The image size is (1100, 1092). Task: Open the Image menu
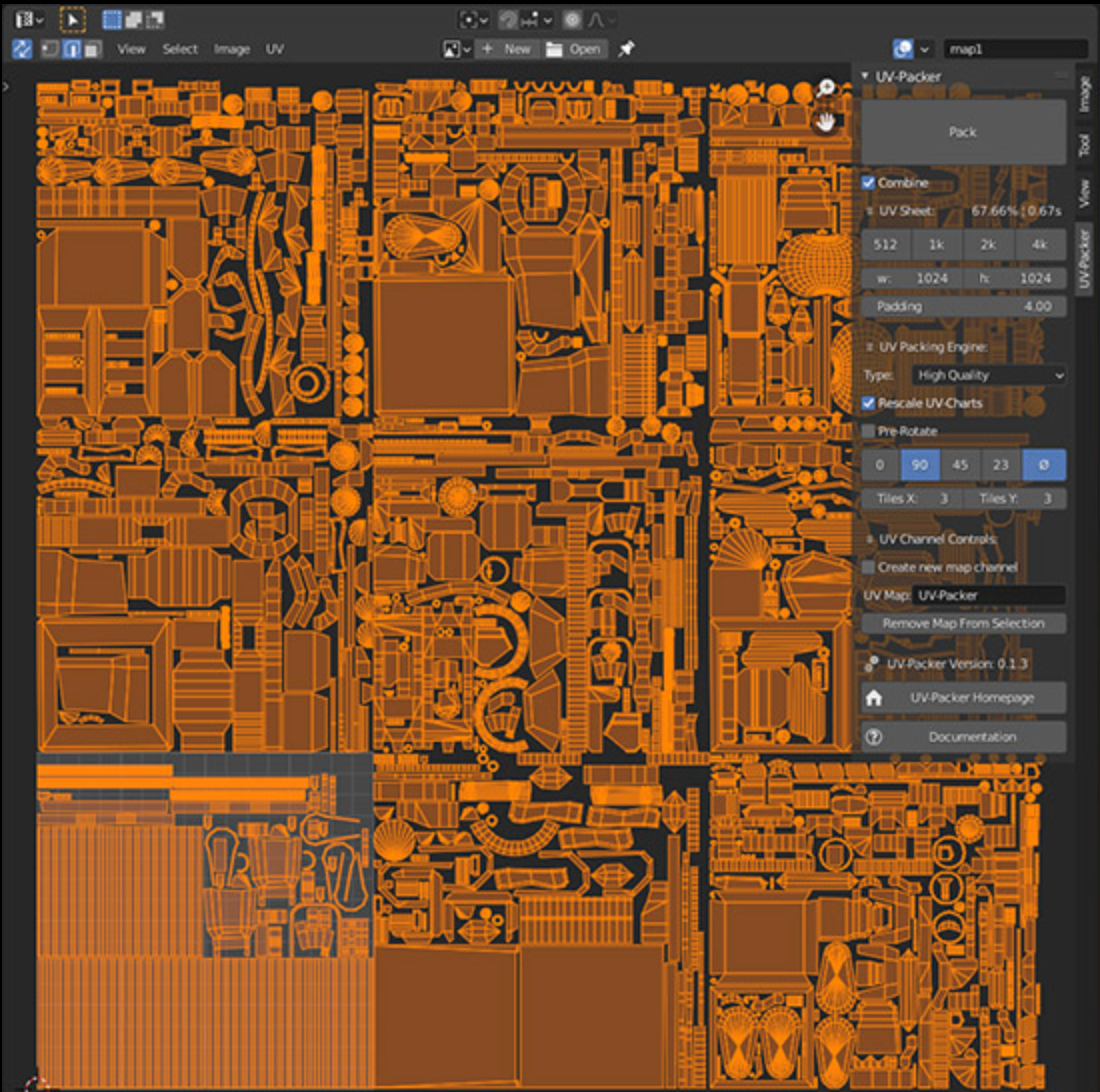(x=232, y=49)
